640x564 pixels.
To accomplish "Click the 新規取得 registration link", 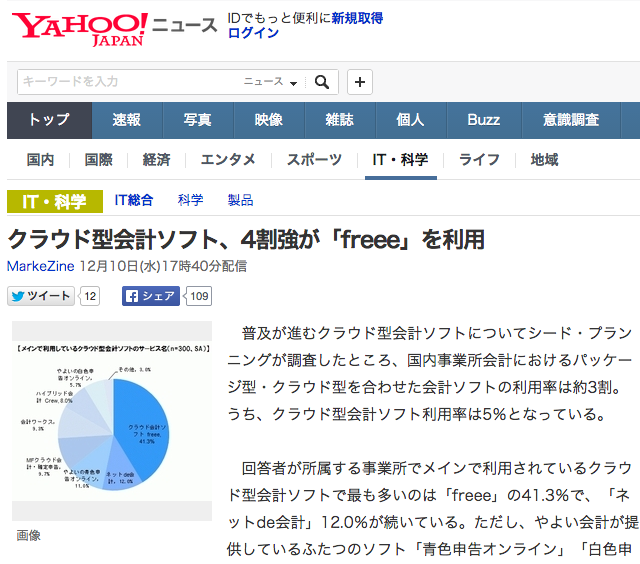I will (x=357, y=18).
